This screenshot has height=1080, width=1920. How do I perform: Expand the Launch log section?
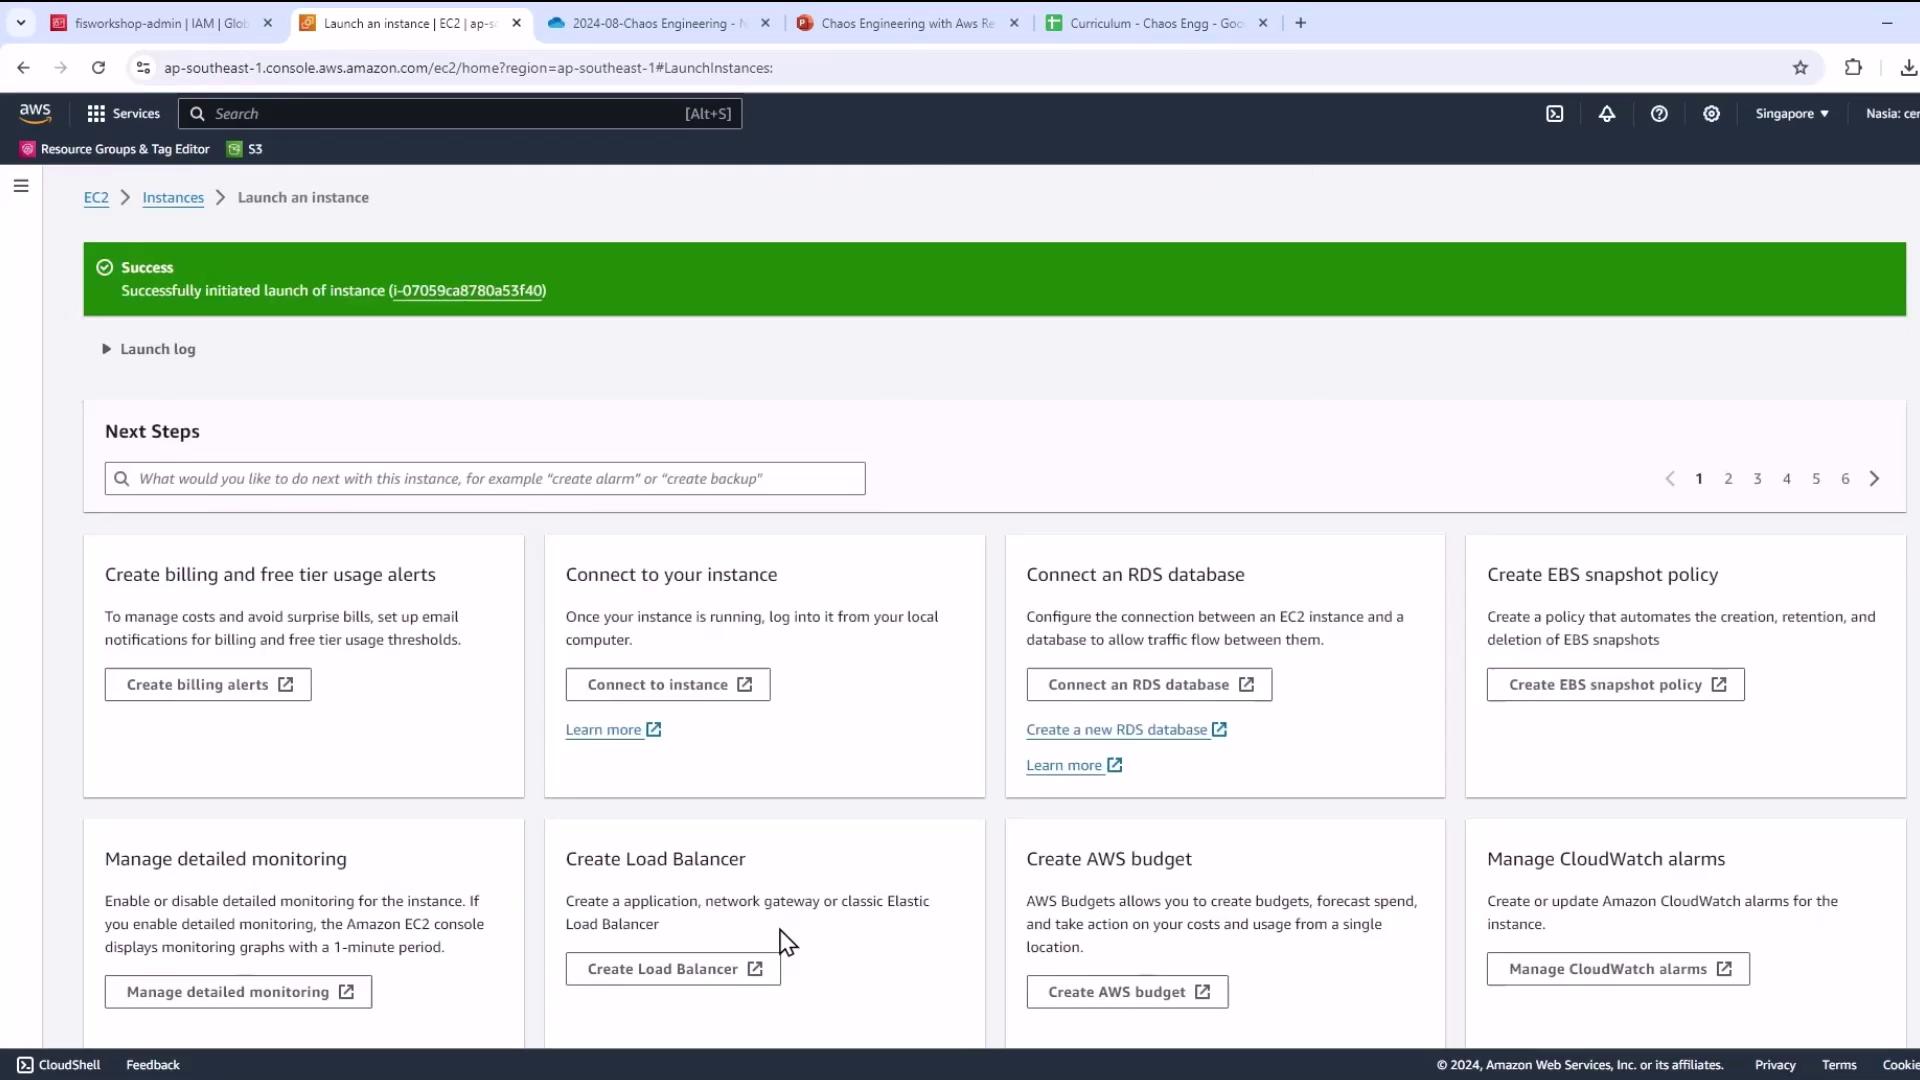coord(149,349)
